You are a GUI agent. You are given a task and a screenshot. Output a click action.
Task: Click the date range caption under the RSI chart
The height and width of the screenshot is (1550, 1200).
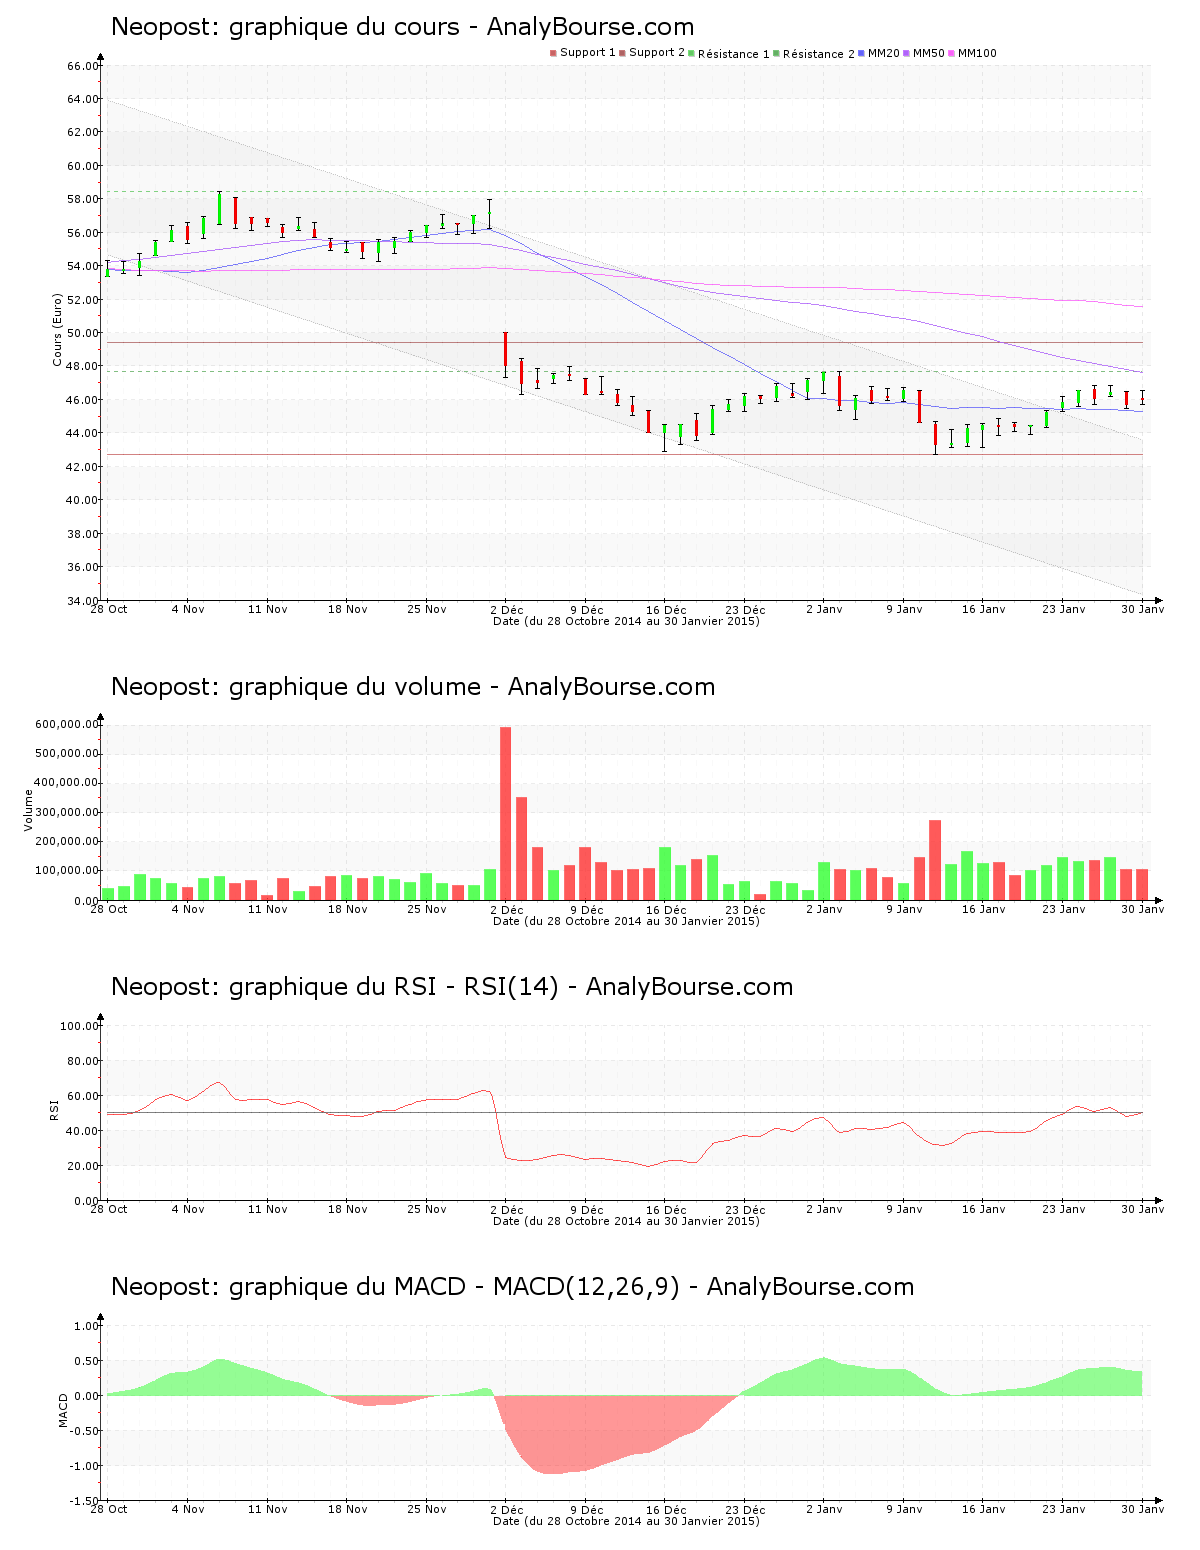pyautogui.click(x=626, y=1221)
